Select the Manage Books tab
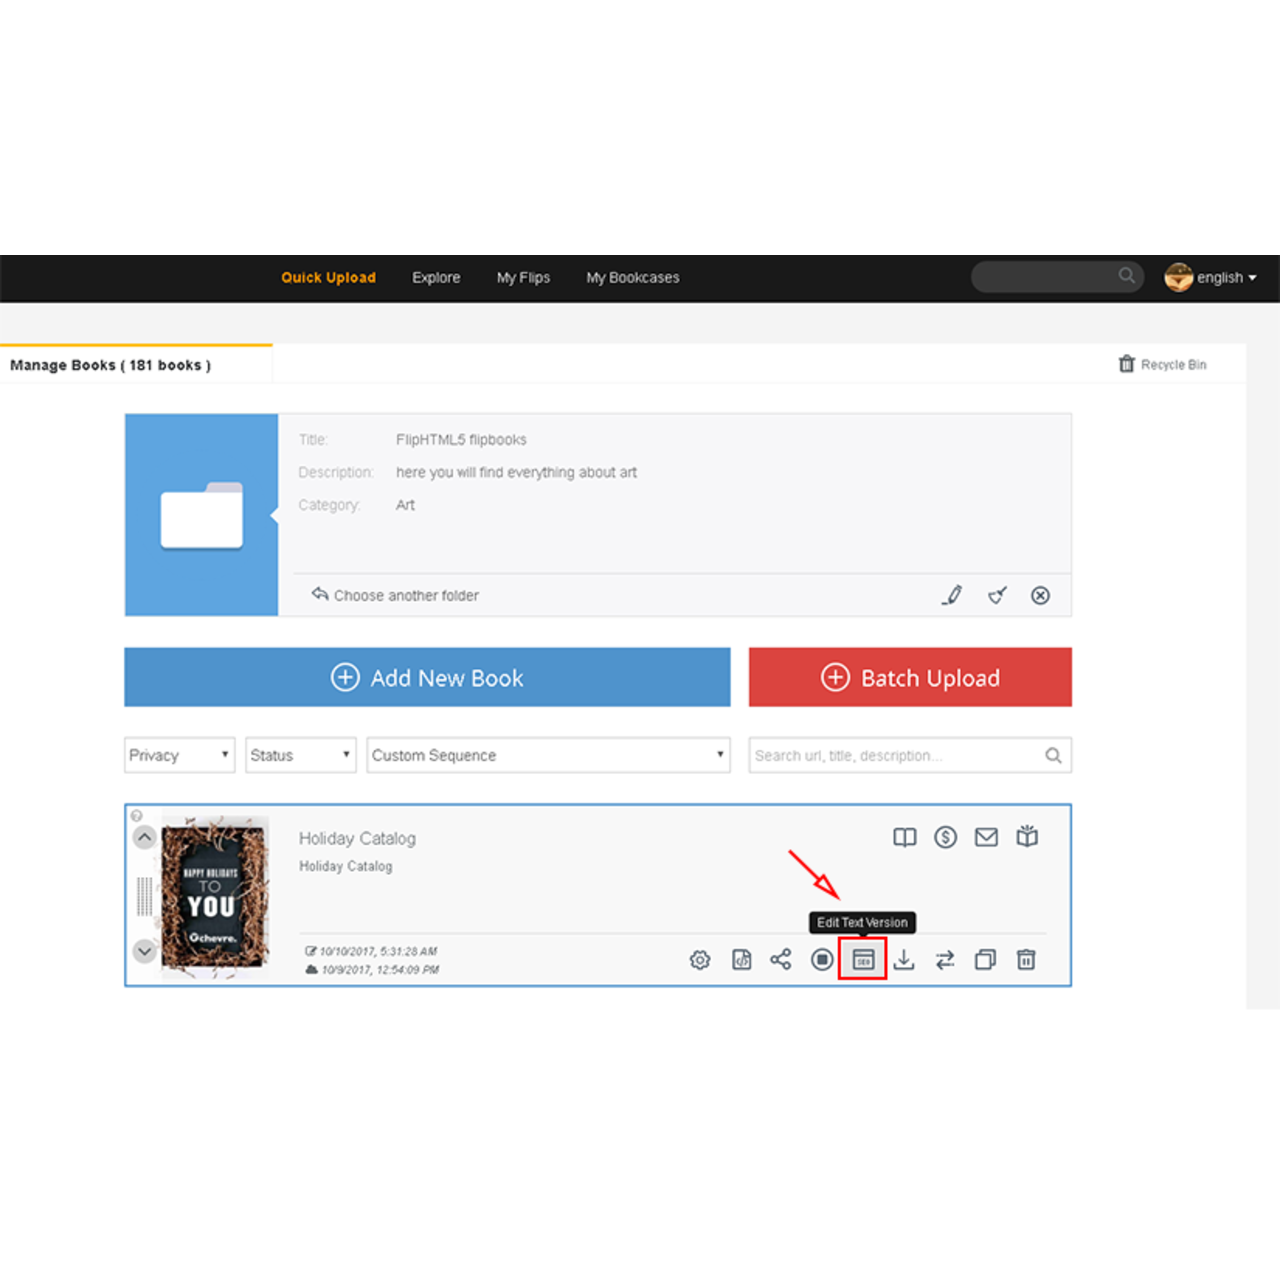 pos(110,364)
